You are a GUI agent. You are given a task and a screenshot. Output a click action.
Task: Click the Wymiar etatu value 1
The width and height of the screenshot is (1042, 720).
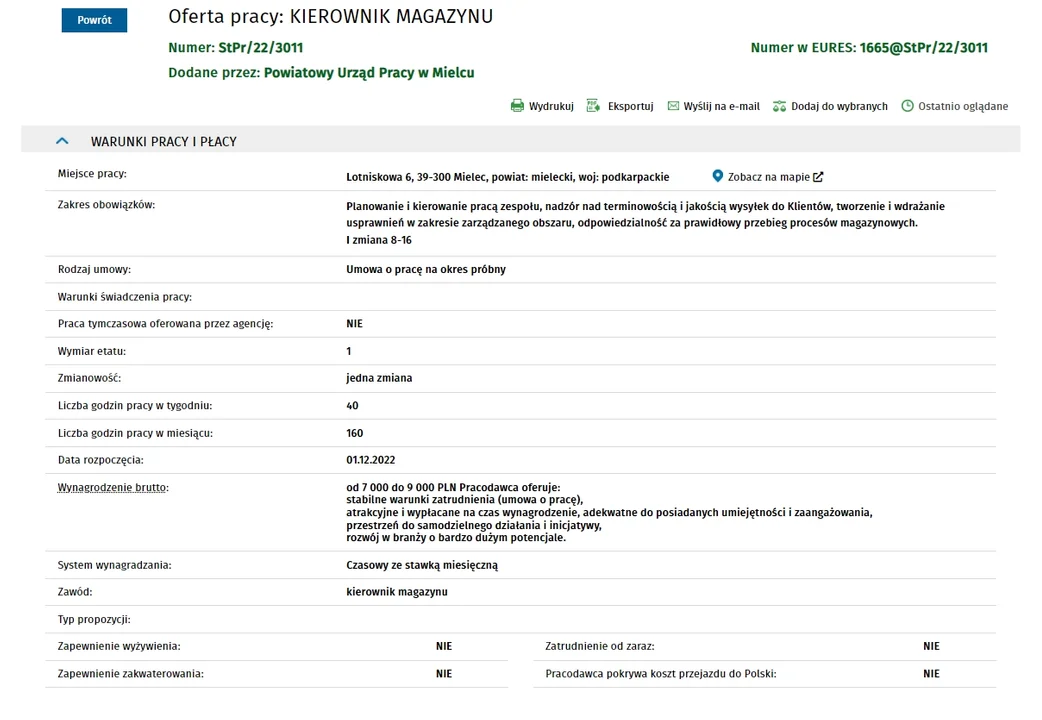[x=348, y=351]
